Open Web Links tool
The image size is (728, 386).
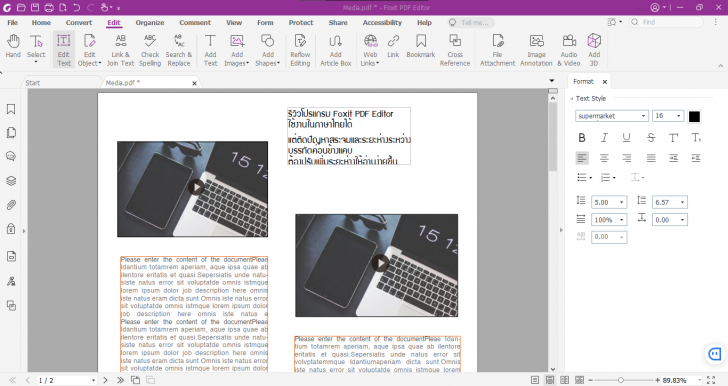(370, 49)
